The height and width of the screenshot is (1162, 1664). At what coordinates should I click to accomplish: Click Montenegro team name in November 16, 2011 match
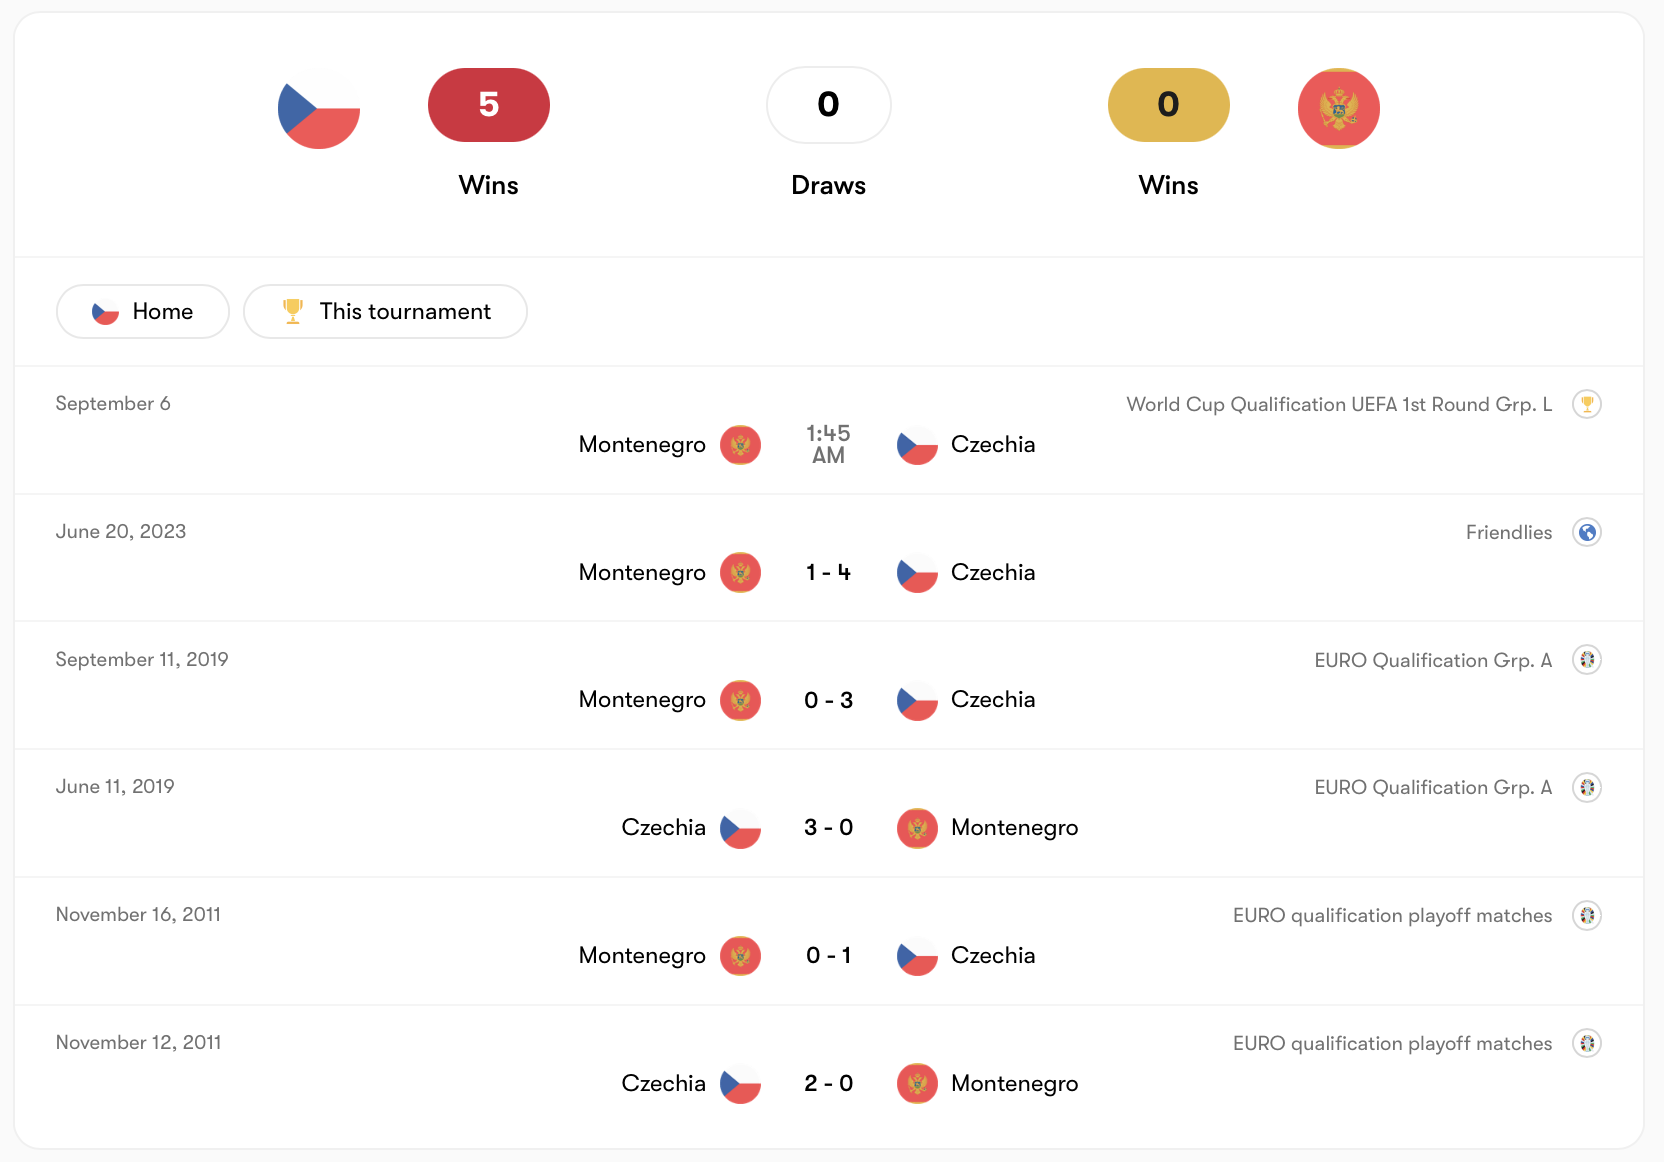pos(642,956)
